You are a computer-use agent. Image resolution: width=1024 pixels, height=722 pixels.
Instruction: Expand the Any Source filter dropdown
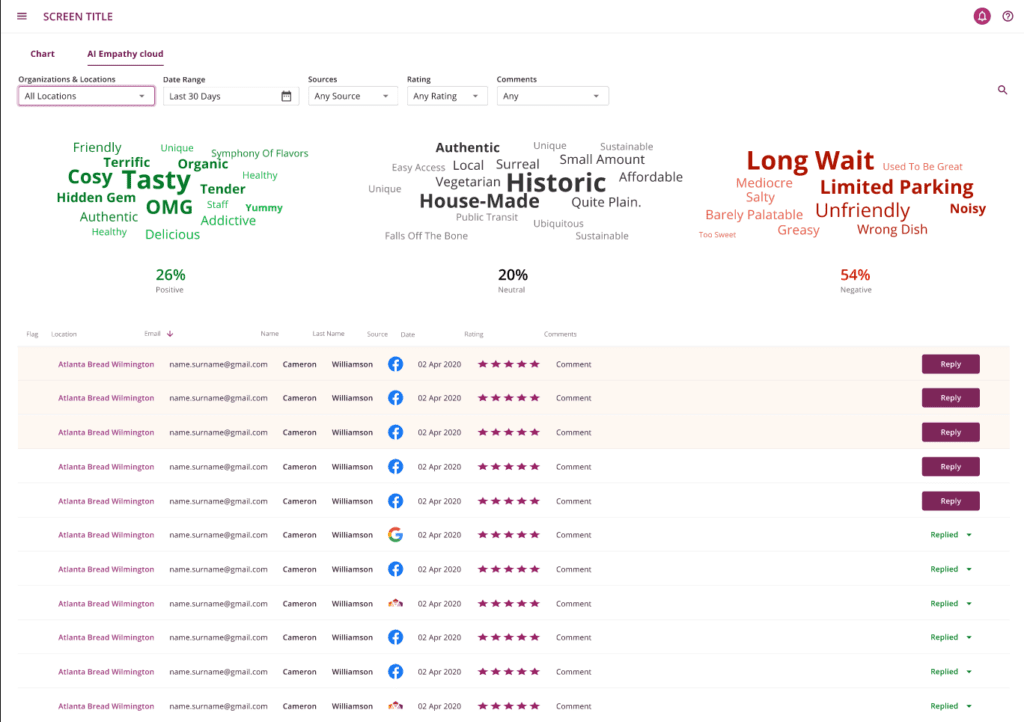(352, 96)
